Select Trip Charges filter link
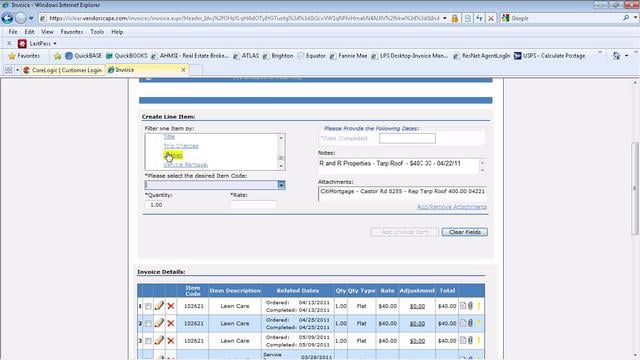Image resolution: width=640 pixels, height=360 pixels. (181, 146)
